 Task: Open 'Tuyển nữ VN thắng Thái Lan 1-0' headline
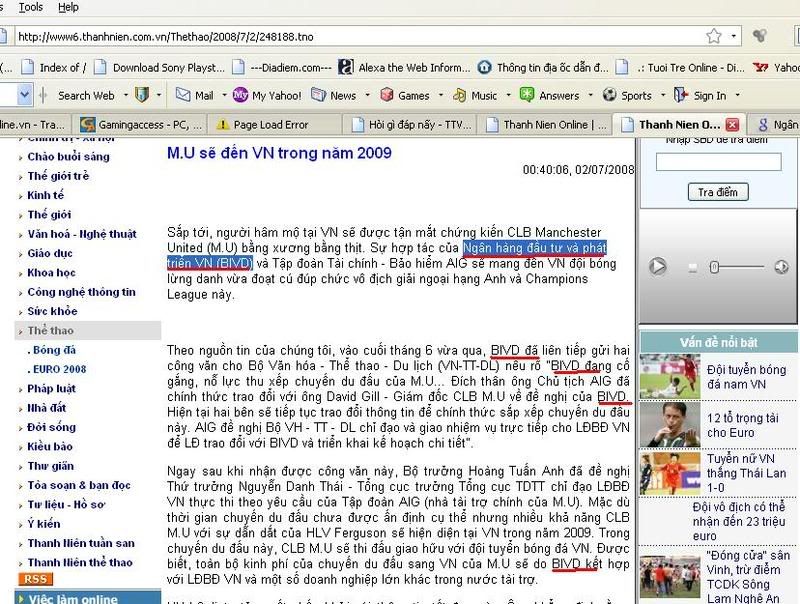746,473
